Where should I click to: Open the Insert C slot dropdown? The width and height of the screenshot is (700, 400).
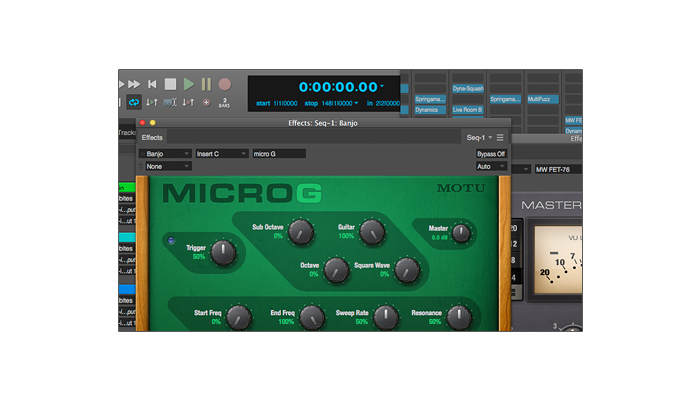[221, 154]
